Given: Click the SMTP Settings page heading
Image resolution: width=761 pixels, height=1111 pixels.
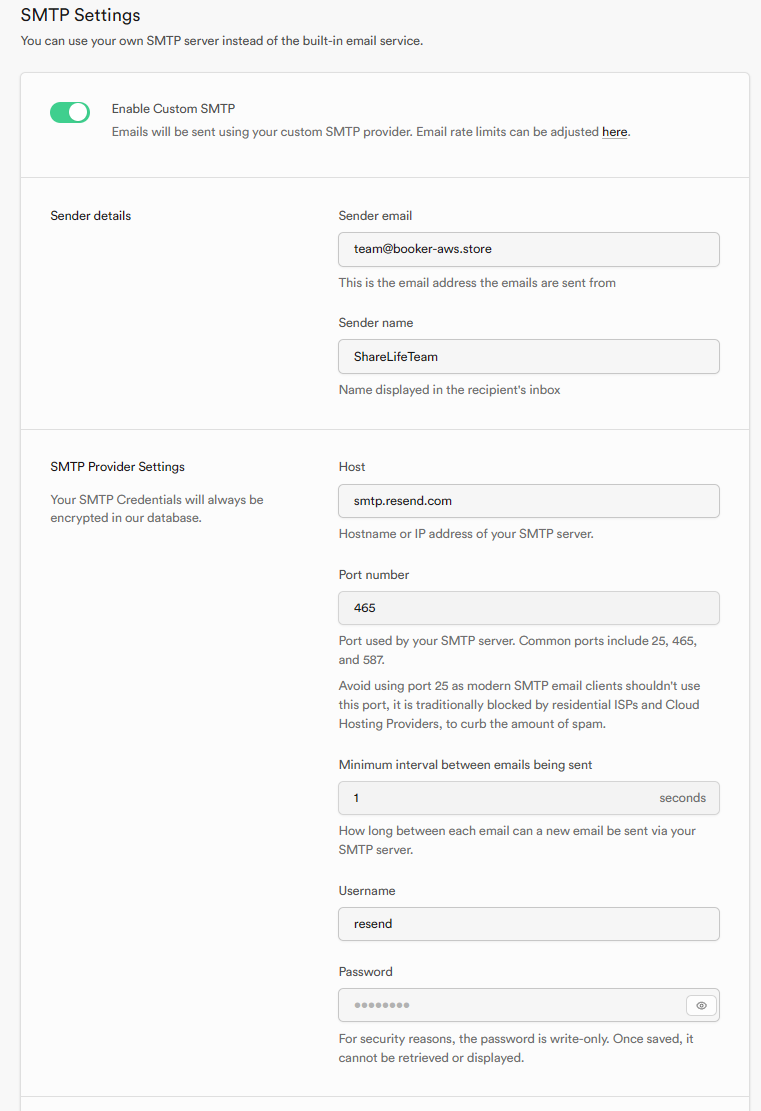Looking at the screenshot, I should point(80,15).
